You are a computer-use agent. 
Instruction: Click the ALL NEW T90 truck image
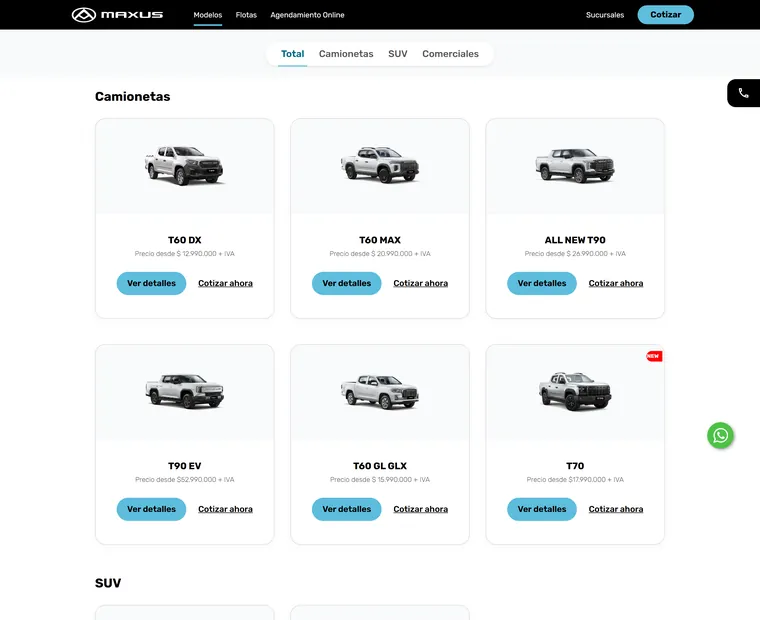click(x=575, y=165)
